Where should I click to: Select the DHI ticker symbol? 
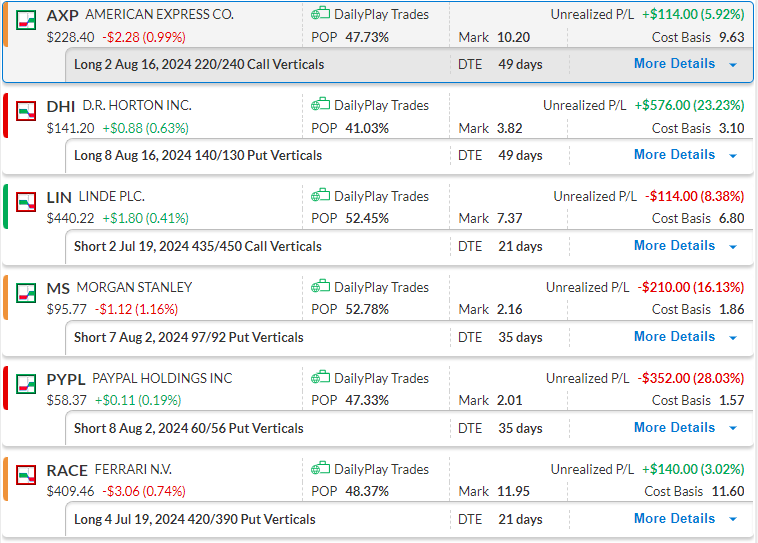pyautogui.click(x=60, y=106)
